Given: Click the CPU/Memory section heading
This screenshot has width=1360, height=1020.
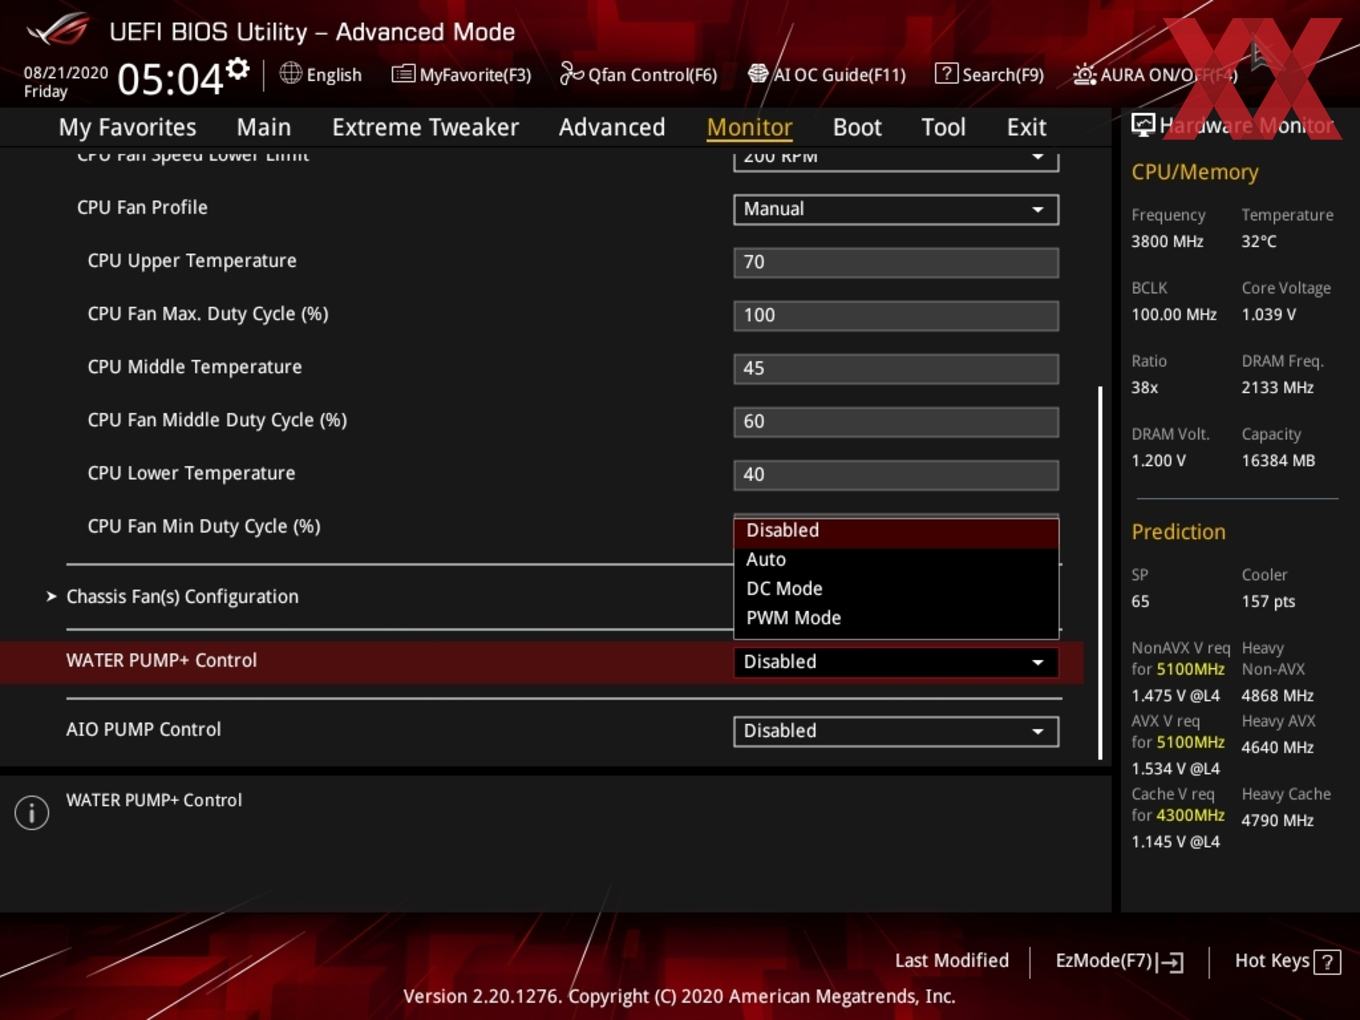Looking at the screenshot, I should click(1195, 172).
